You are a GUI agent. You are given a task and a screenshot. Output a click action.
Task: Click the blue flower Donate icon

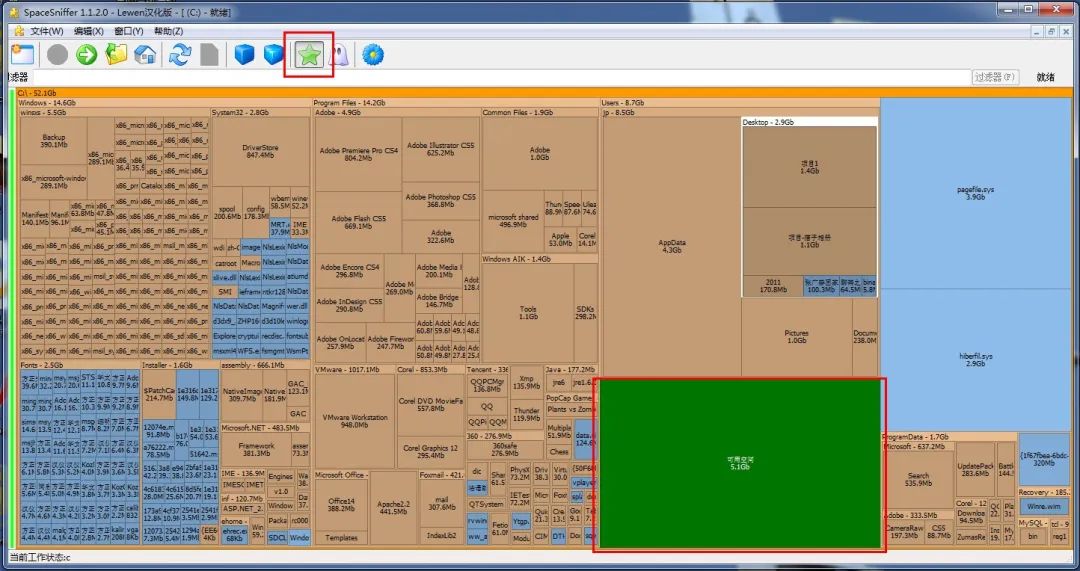point(372,55)
